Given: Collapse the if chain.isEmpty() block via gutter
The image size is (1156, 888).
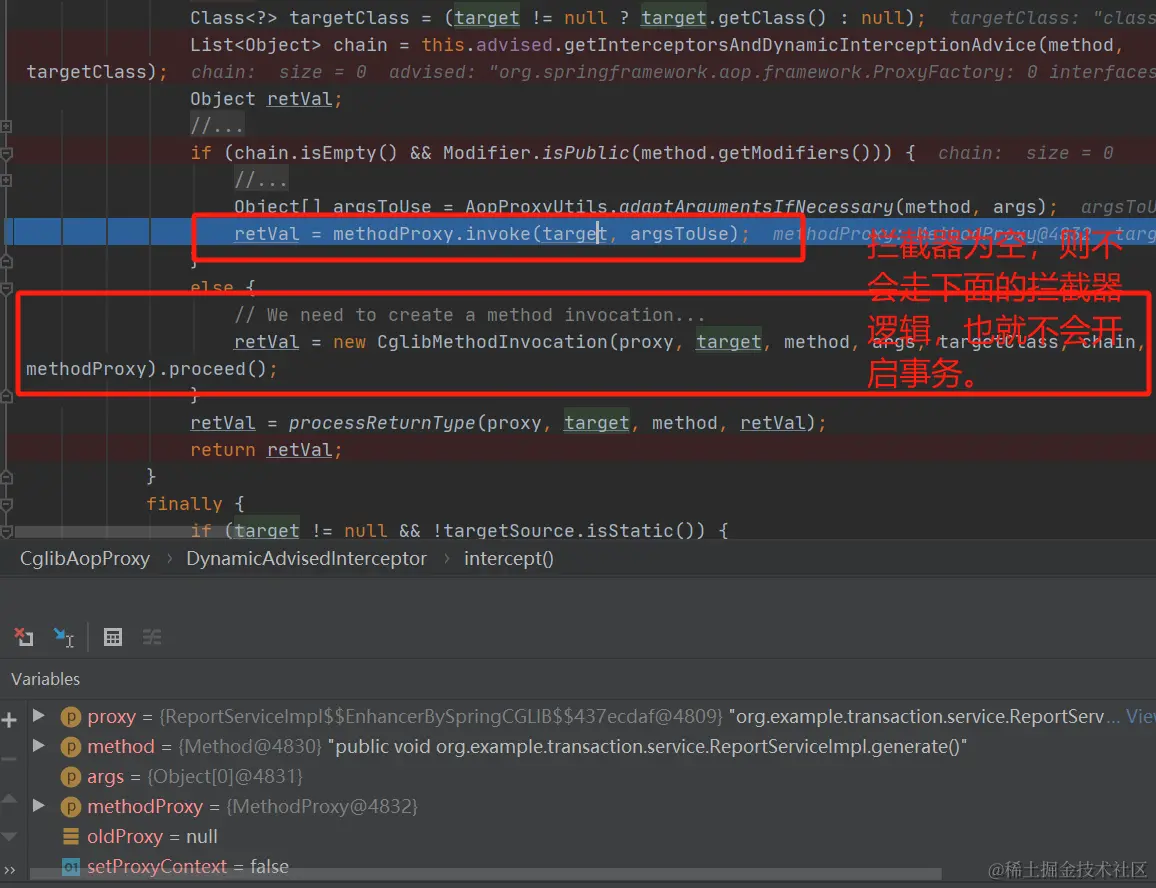Looking at the screenshot, I should tap(7, 153).
